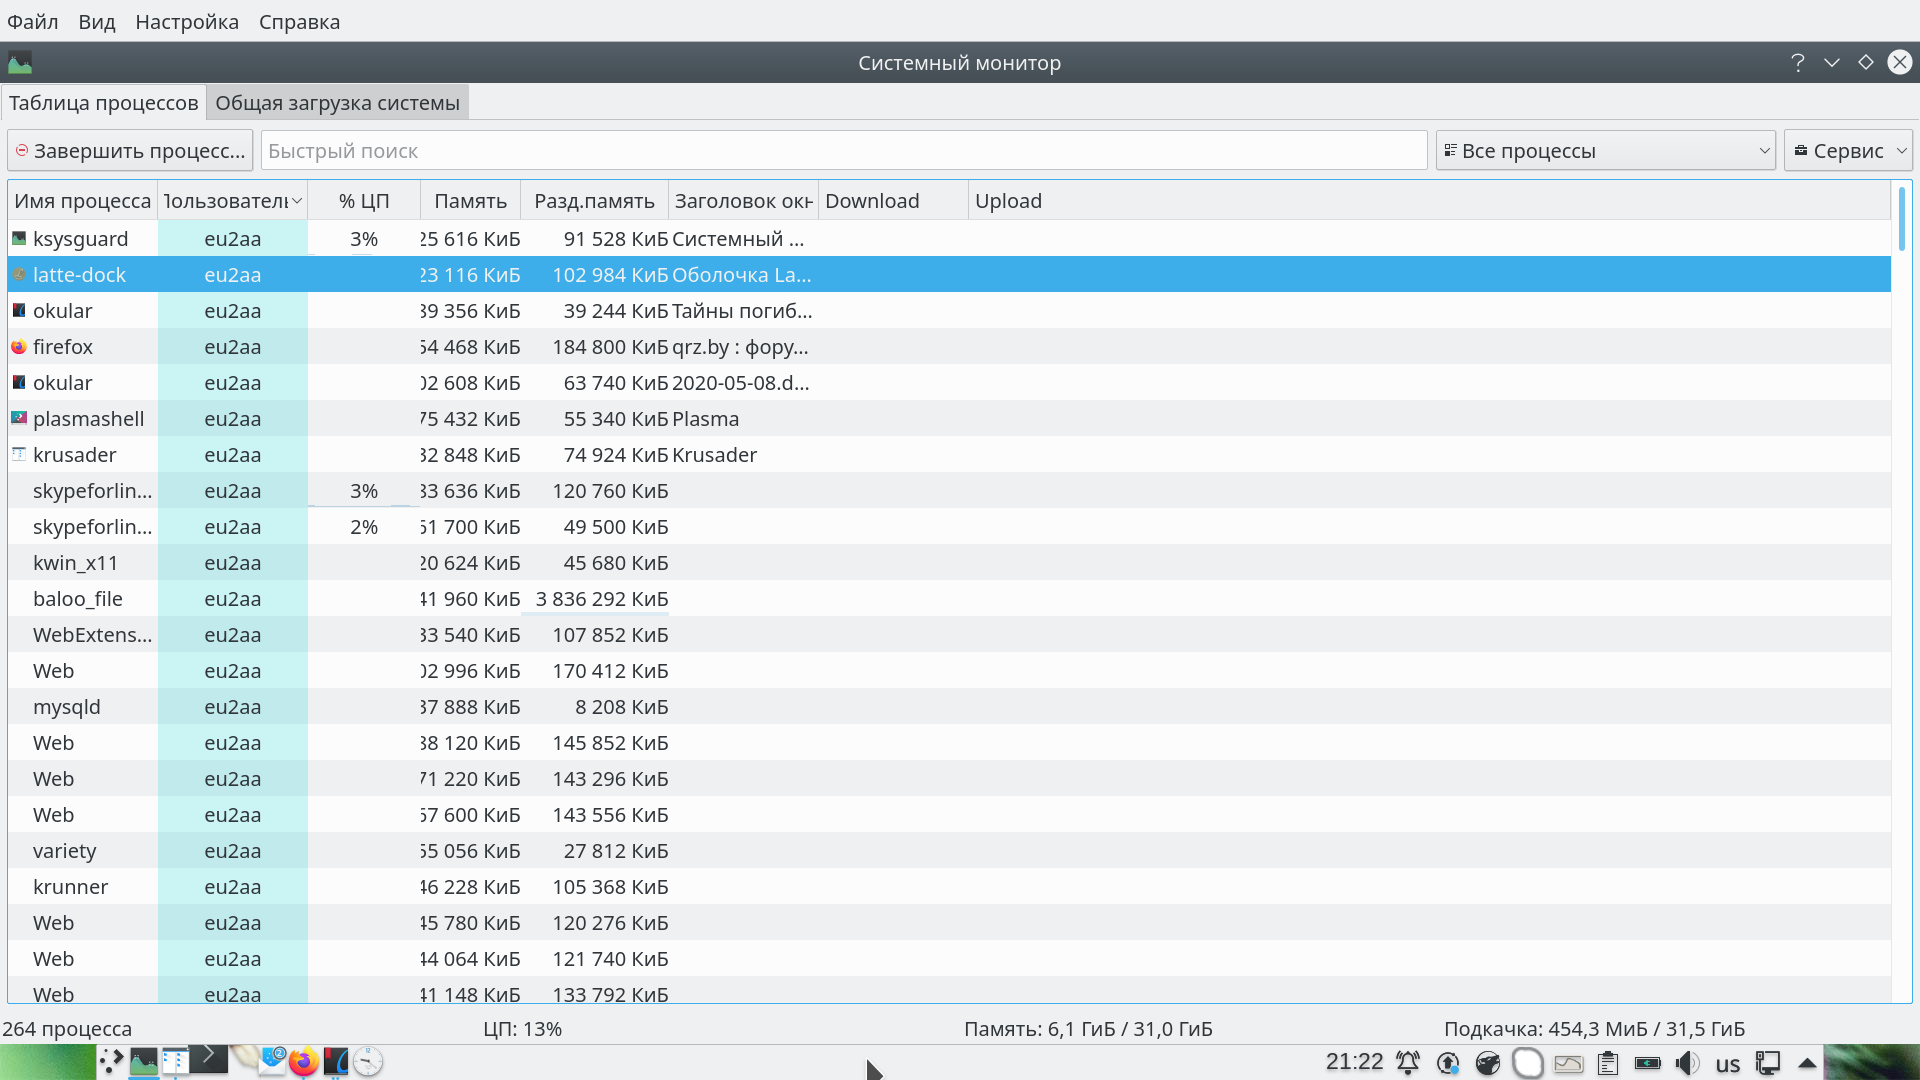Open the clipboard tray icon
The width and height of the screenshot is (1920, 1080).
pos(1608,1063)
